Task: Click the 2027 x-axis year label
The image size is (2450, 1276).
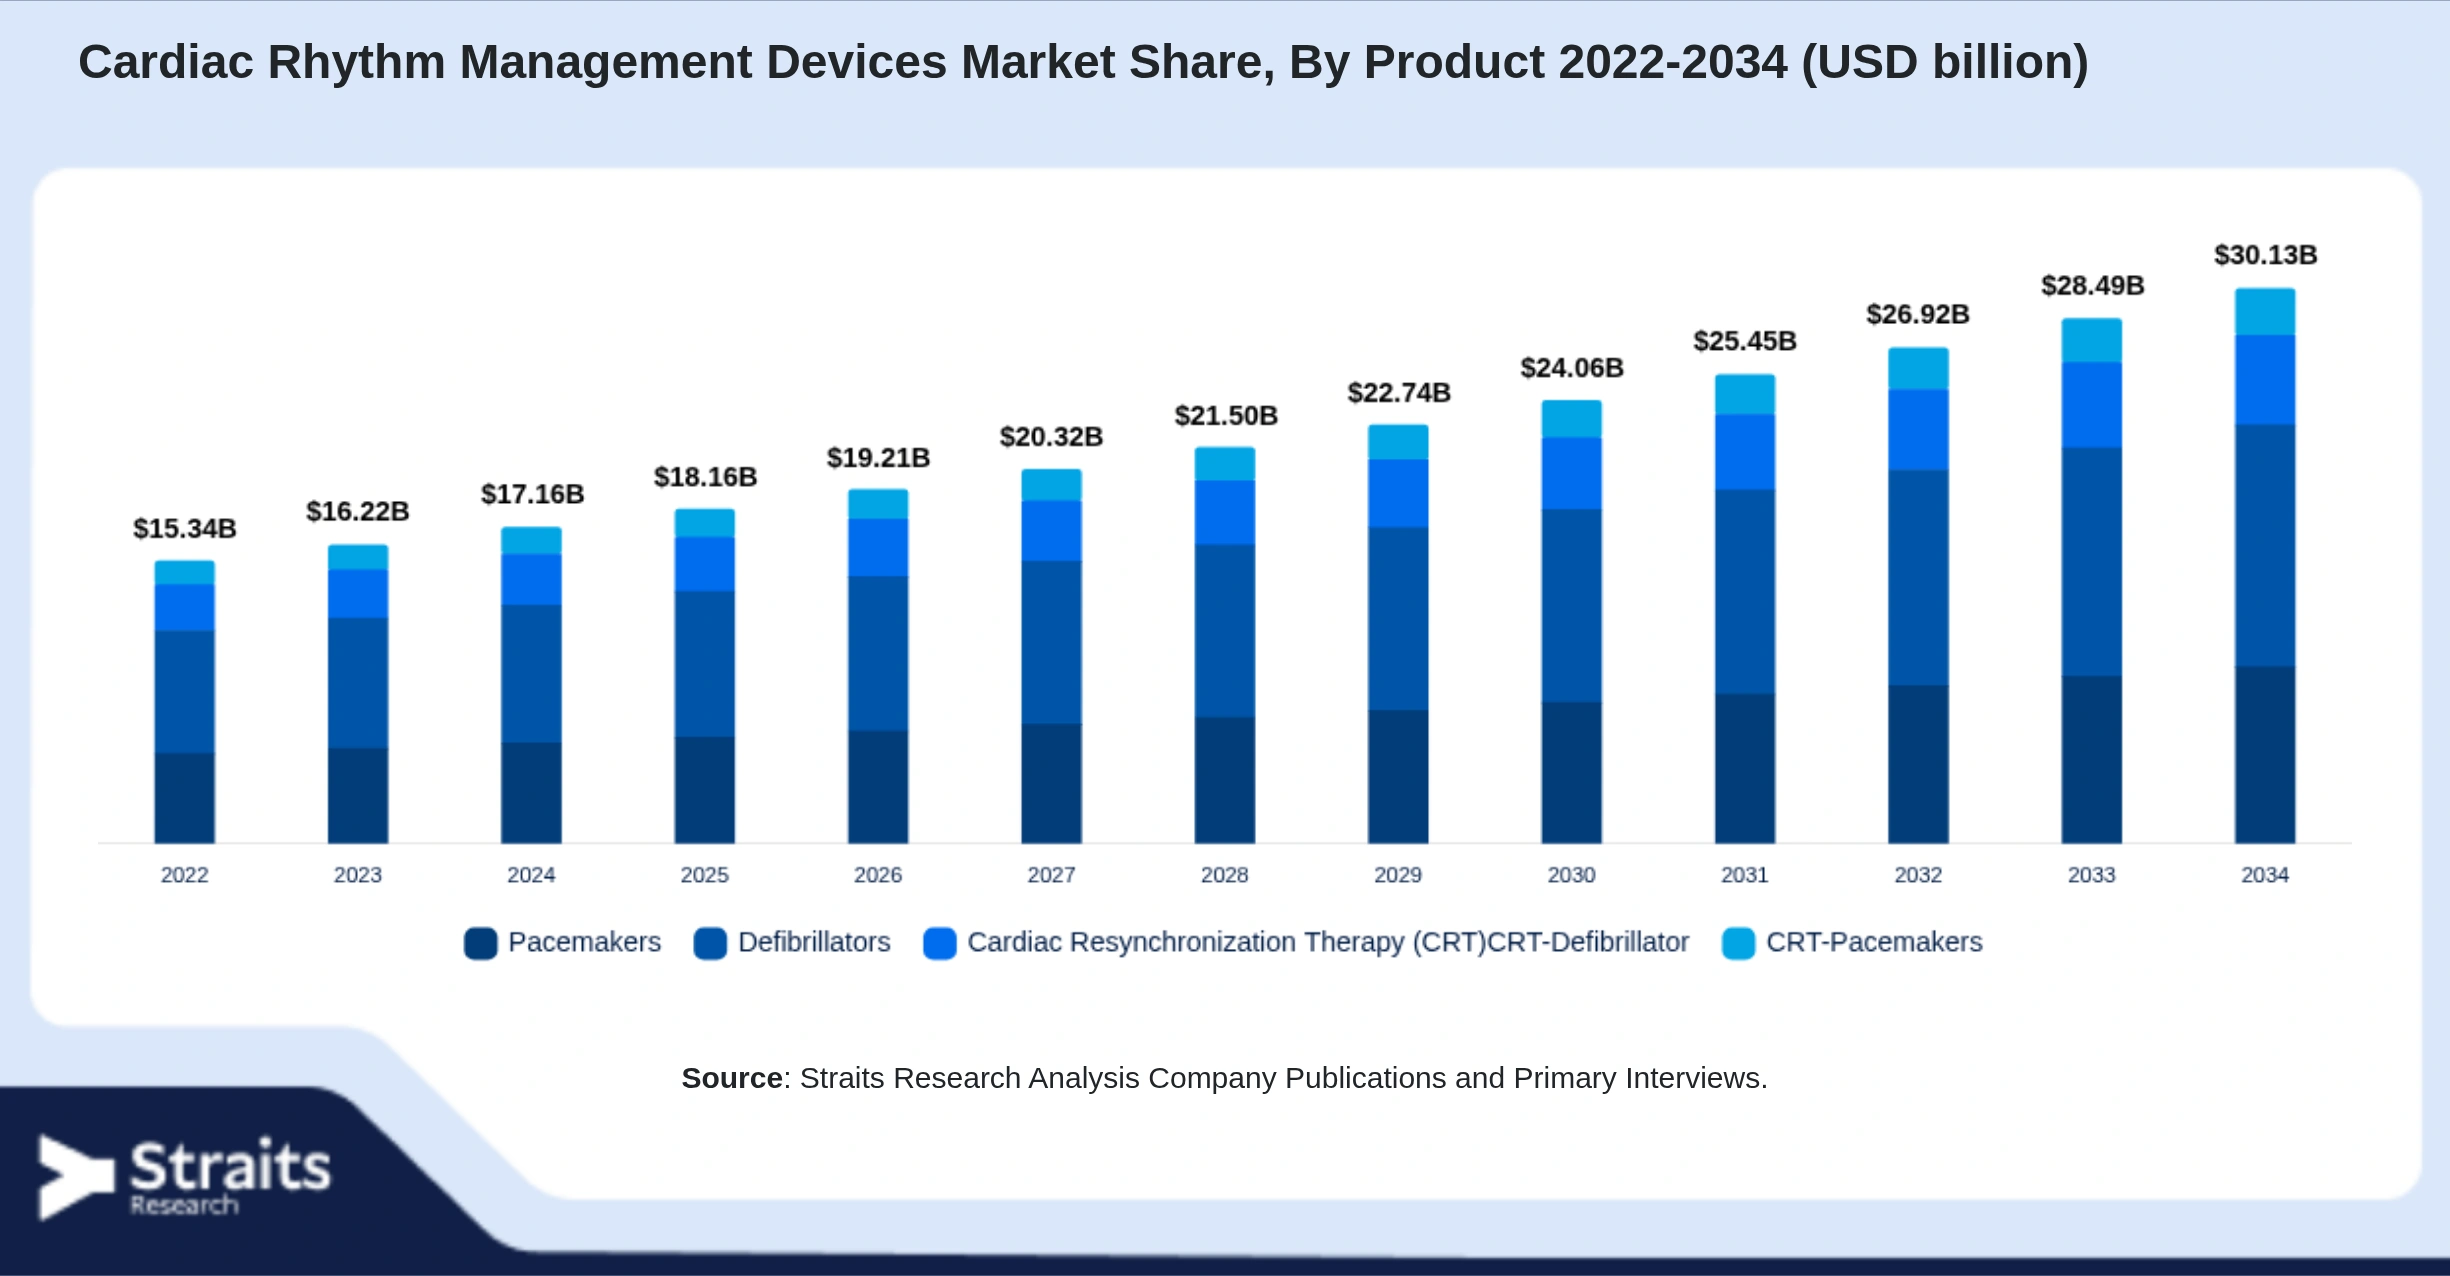Action: tap(1052, 875)
